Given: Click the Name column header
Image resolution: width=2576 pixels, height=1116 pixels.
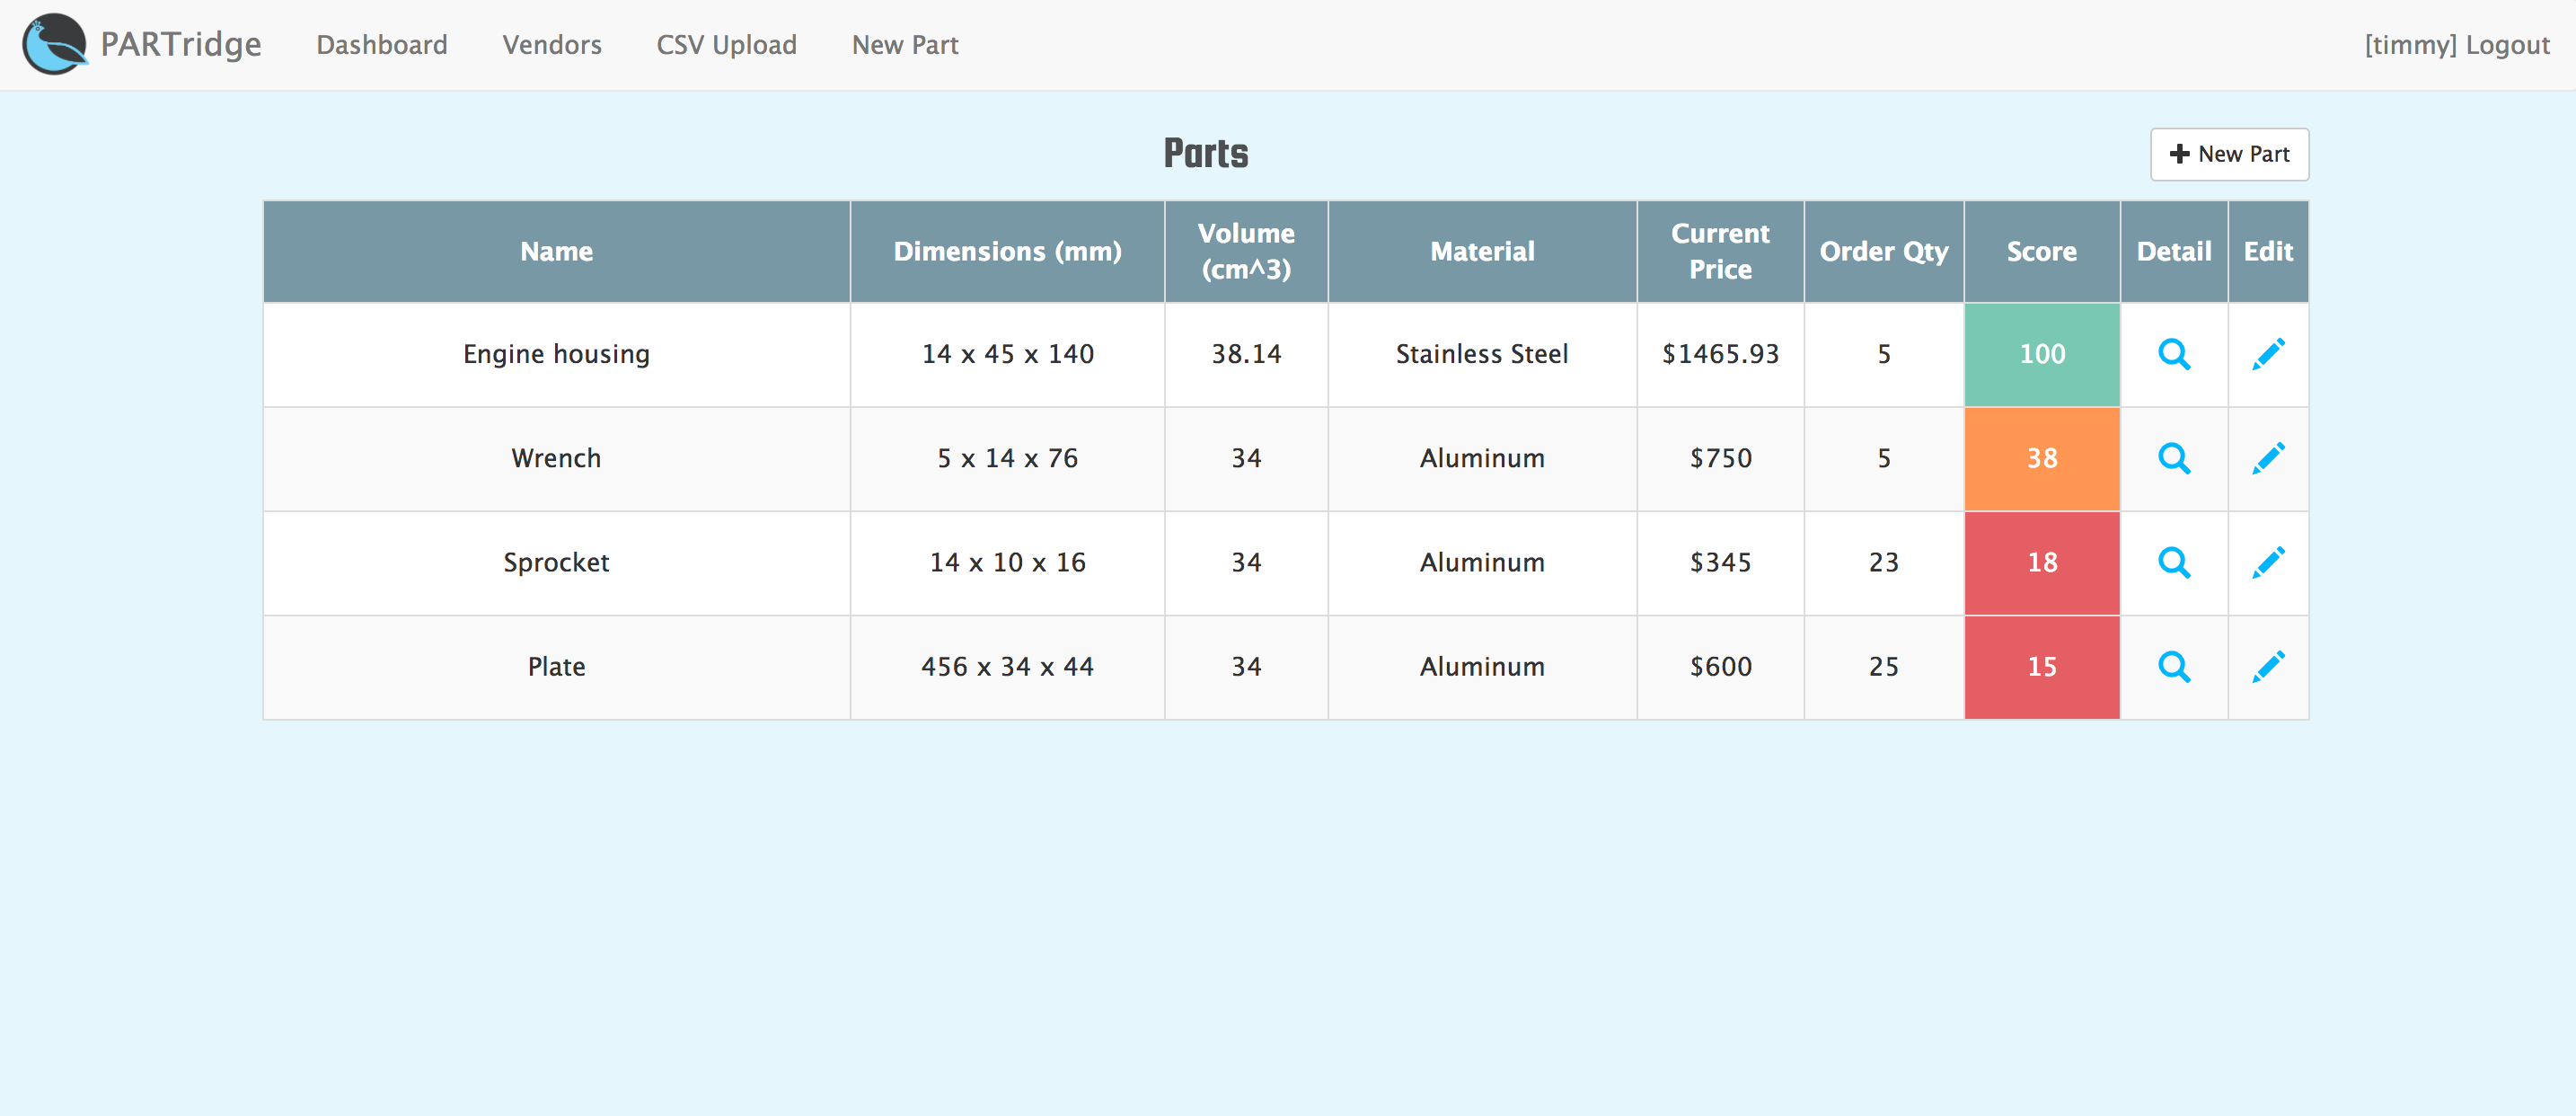Looking at the screenshot, I should 556,251.
